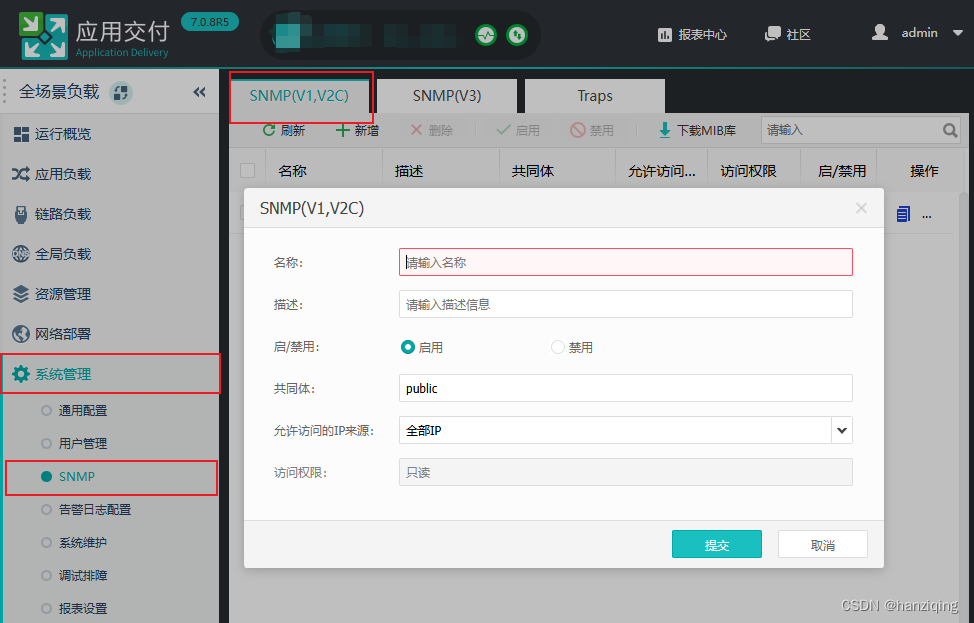Switch to the SNMP(V1,V2C) tab
This screenshot has width=974, height=623.
299,96
